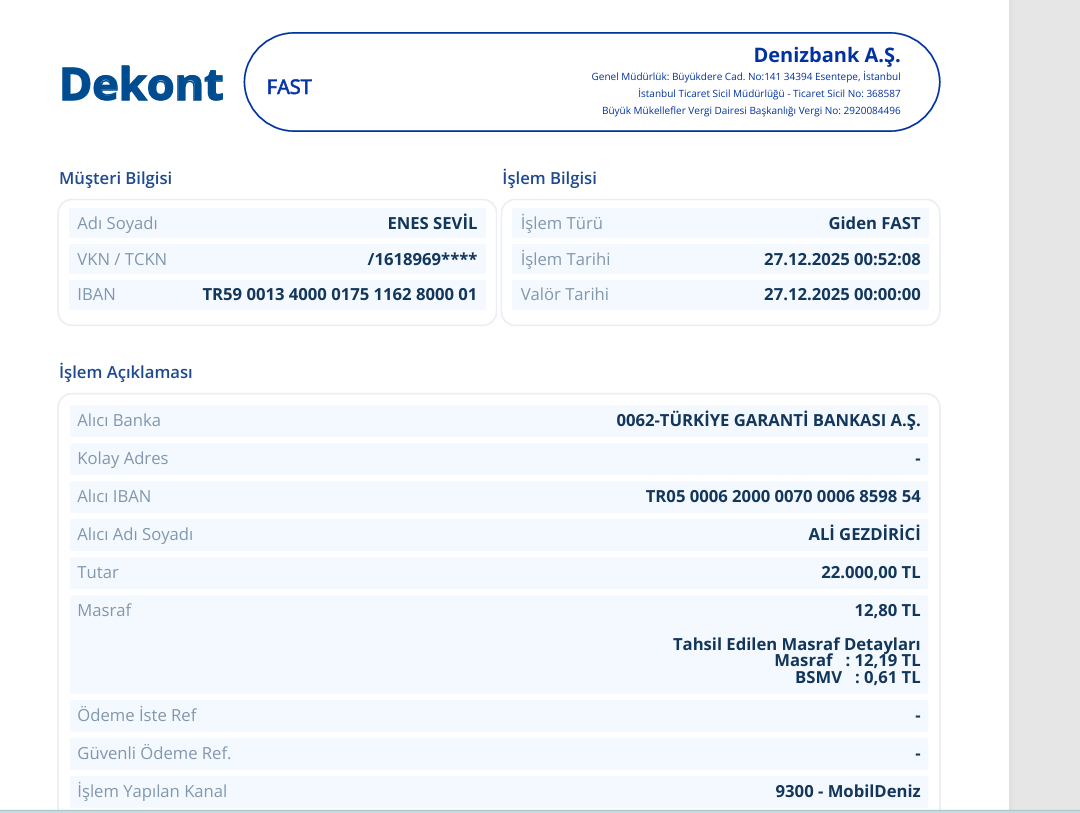Click the Masraf row label on the left
The image size is (1080, 813).
tap(104, 610)
